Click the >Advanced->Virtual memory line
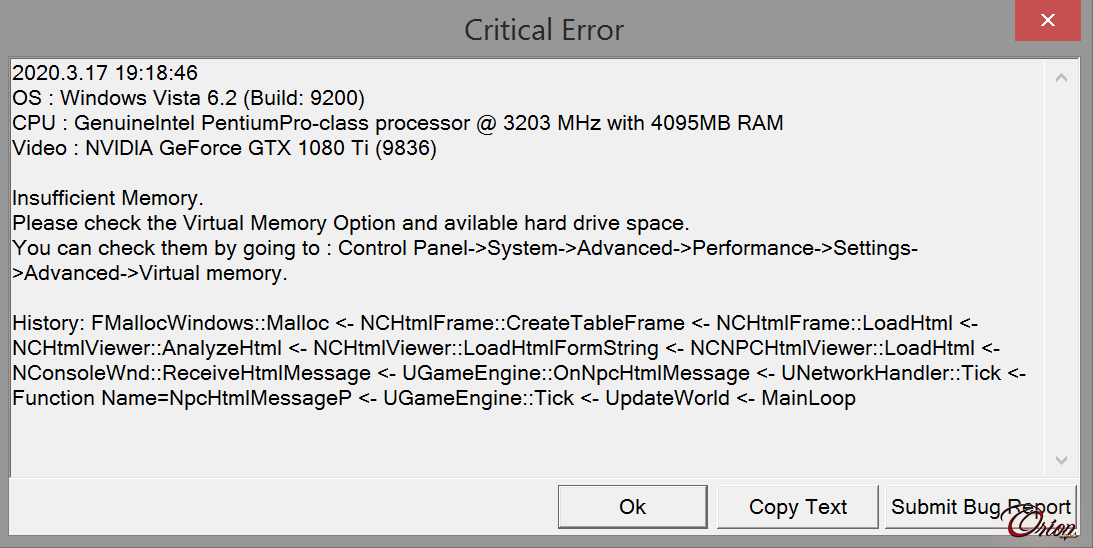 (150, 273)
